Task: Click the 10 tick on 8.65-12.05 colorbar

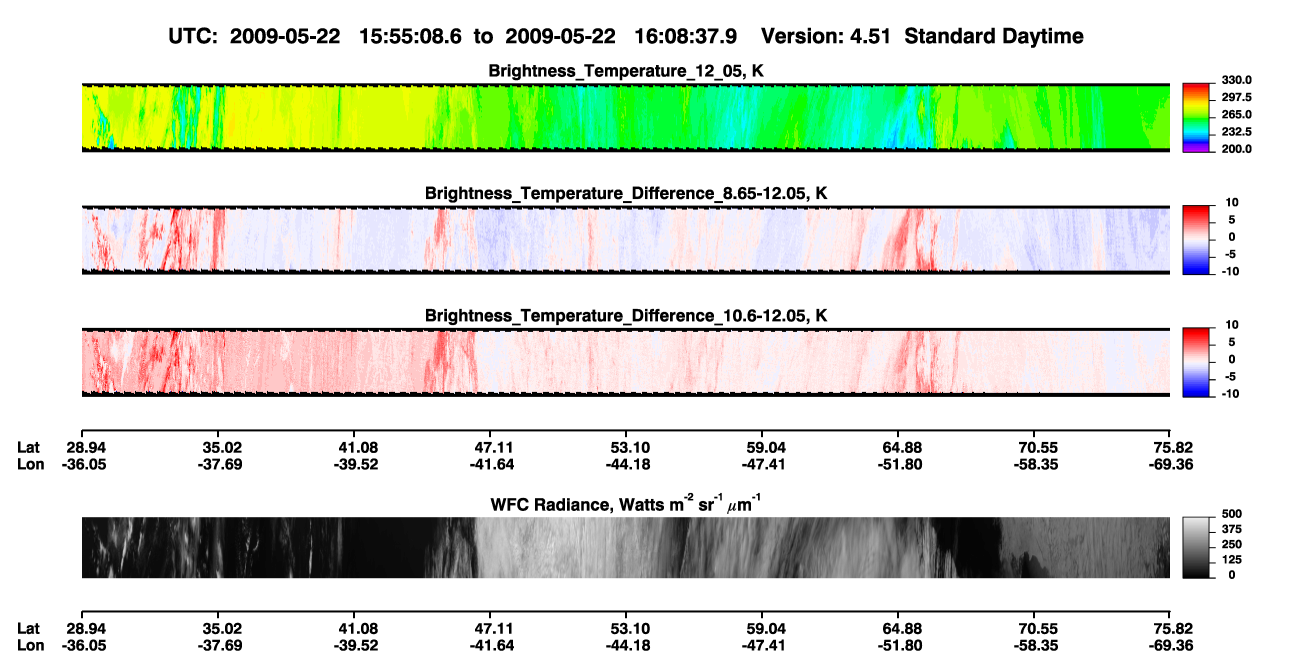Action: point(1234,202)
